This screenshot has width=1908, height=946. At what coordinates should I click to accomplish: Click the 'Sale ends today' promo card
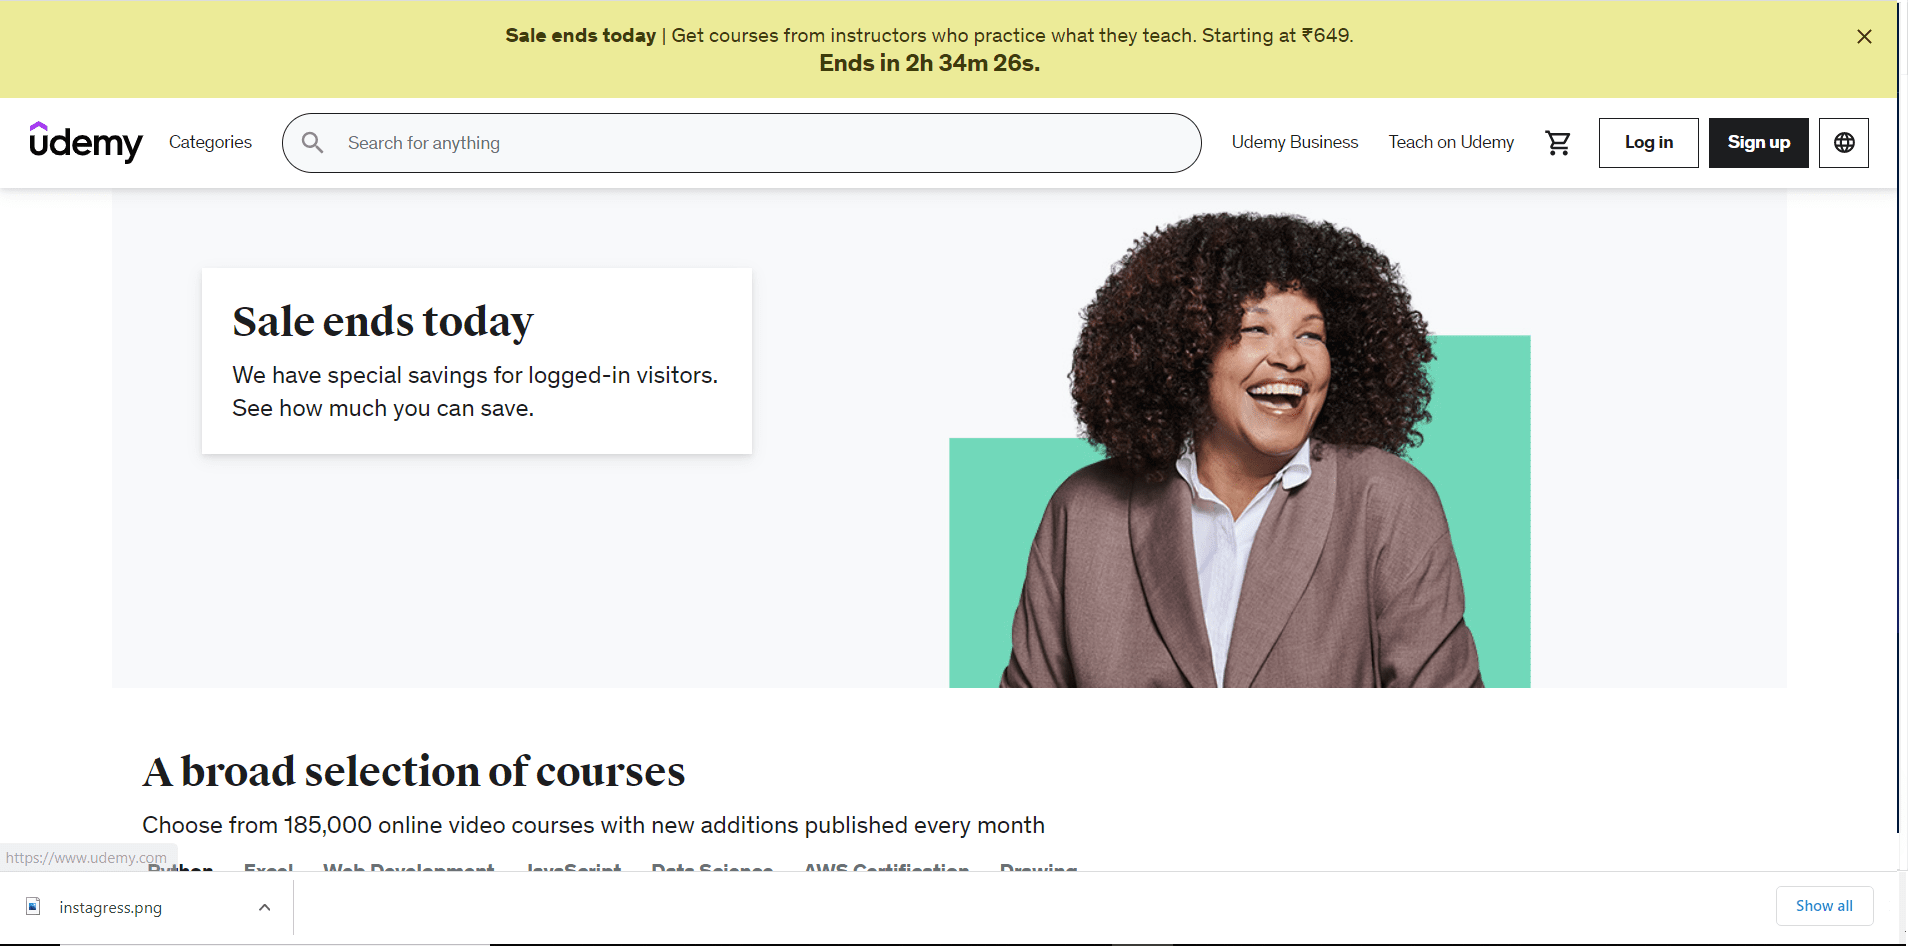click(476, 361)
